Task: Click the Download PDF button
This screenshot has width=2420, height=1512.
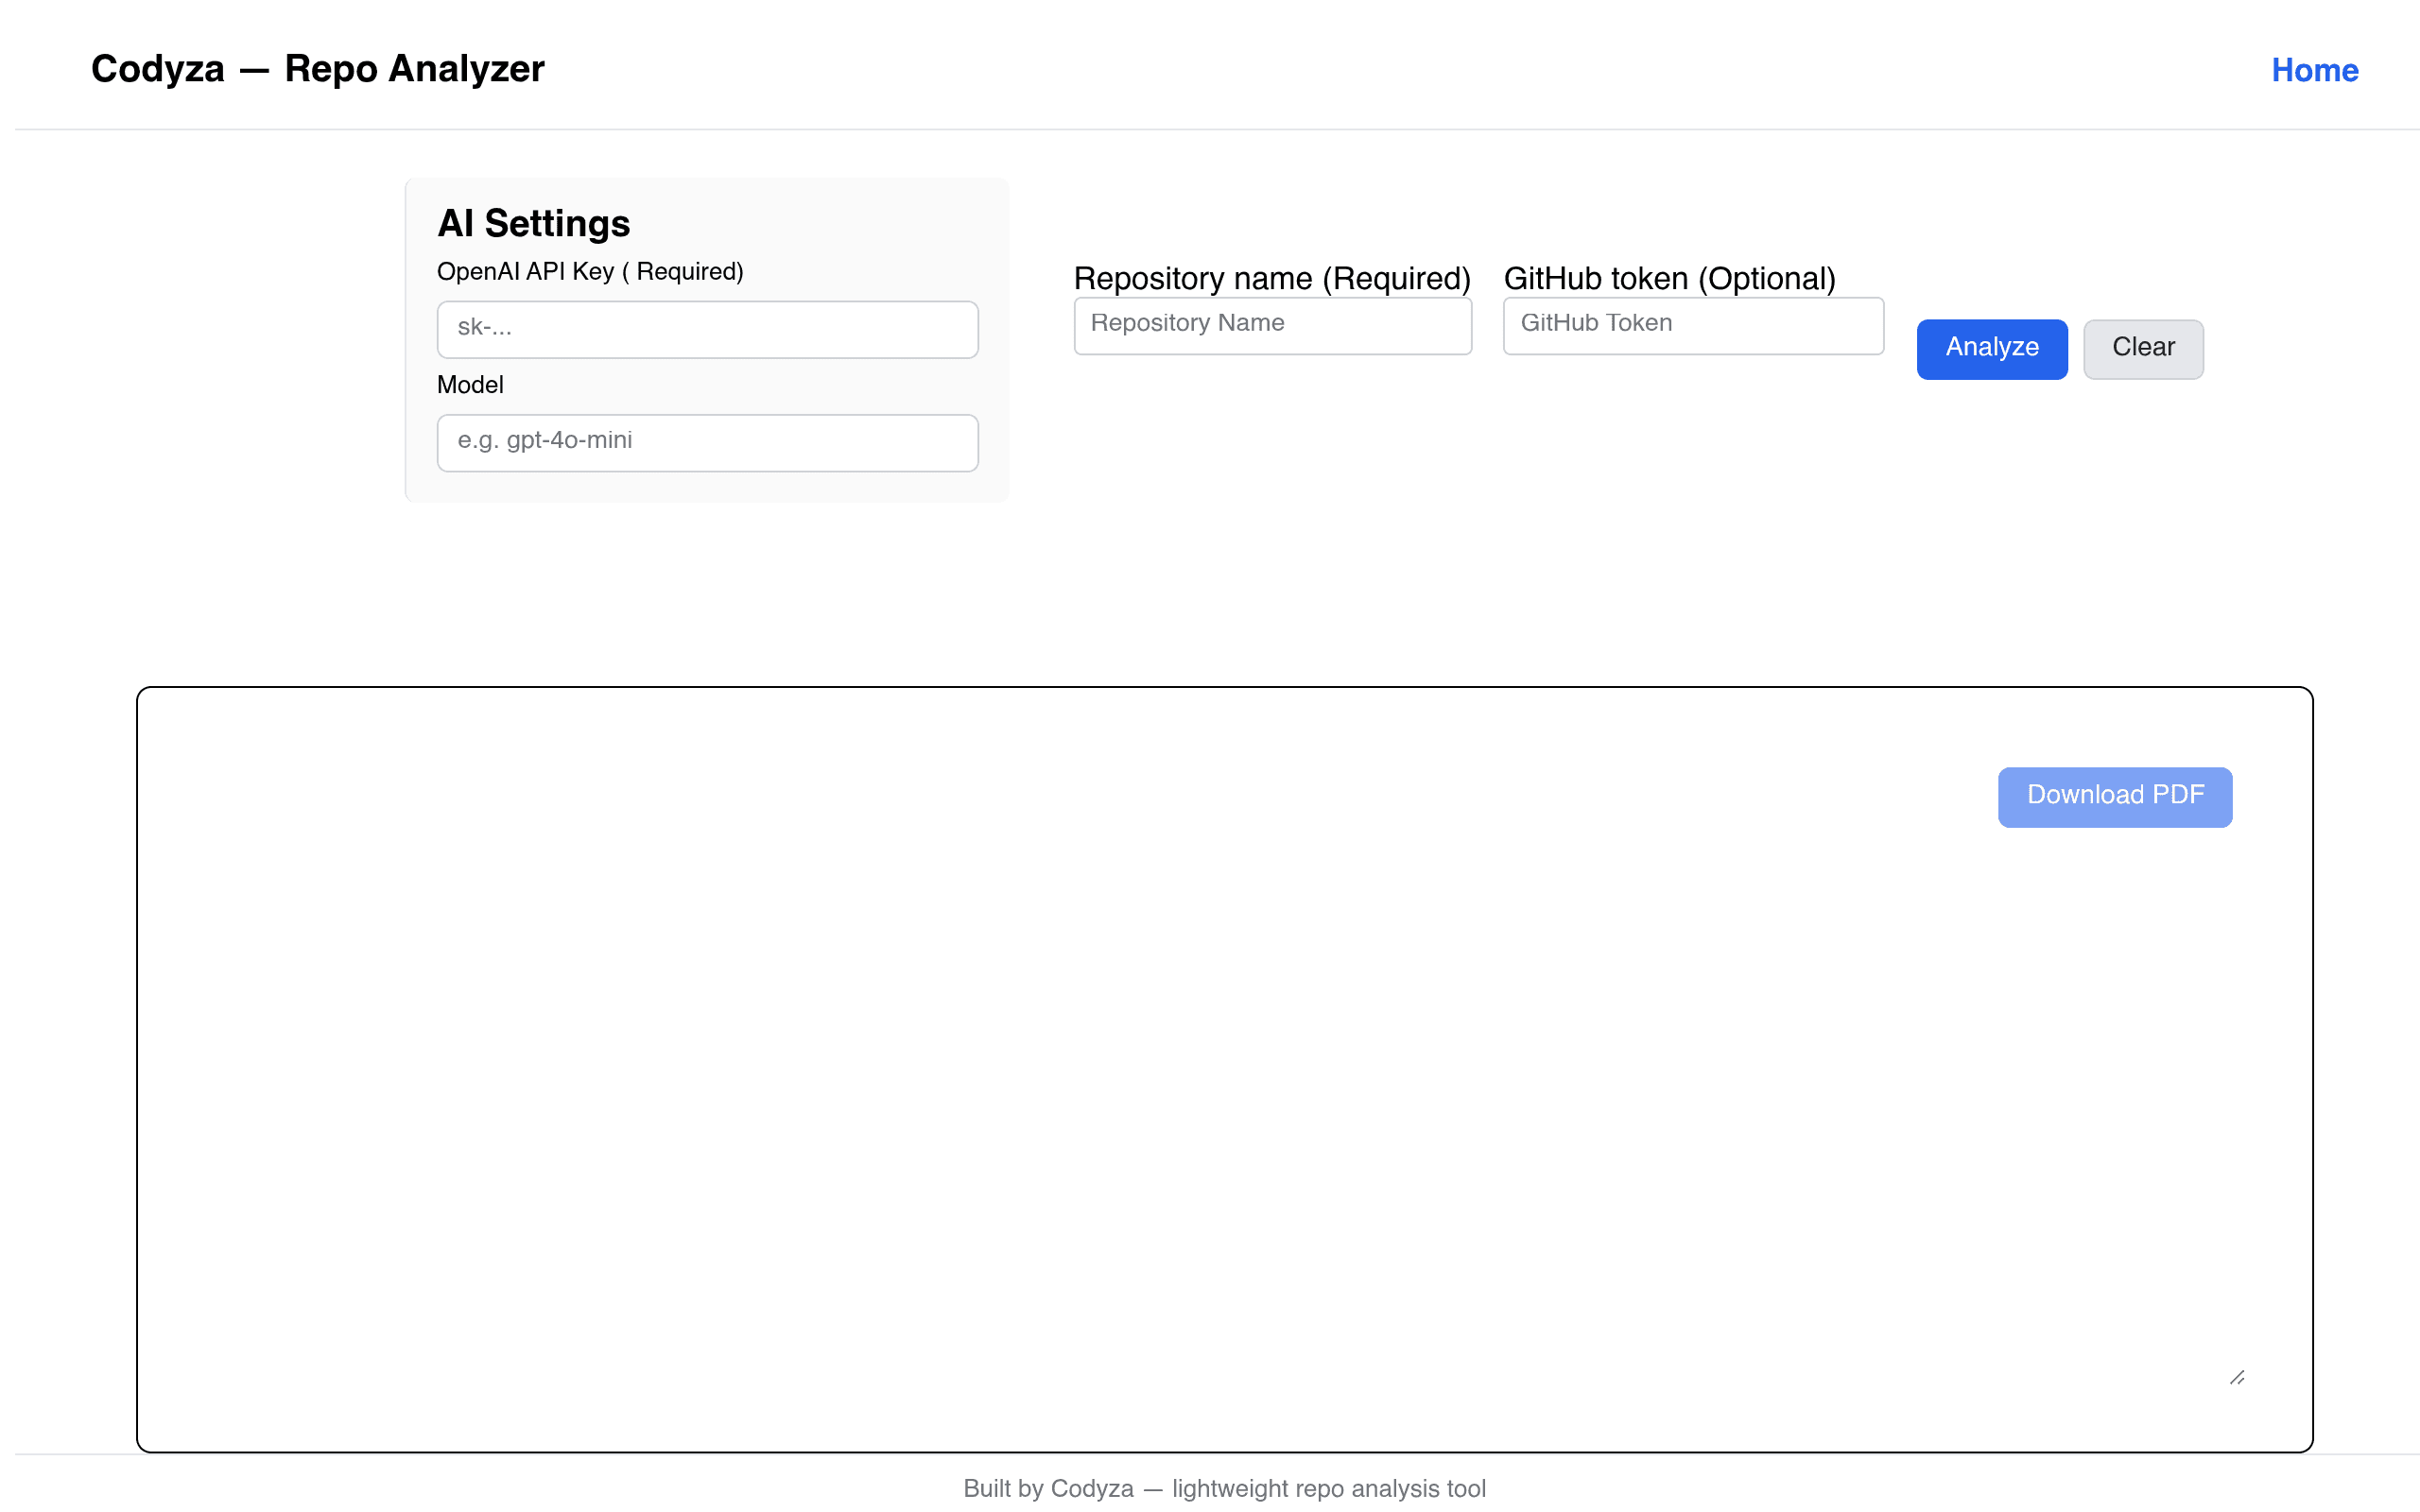Action: [2114, 796]
